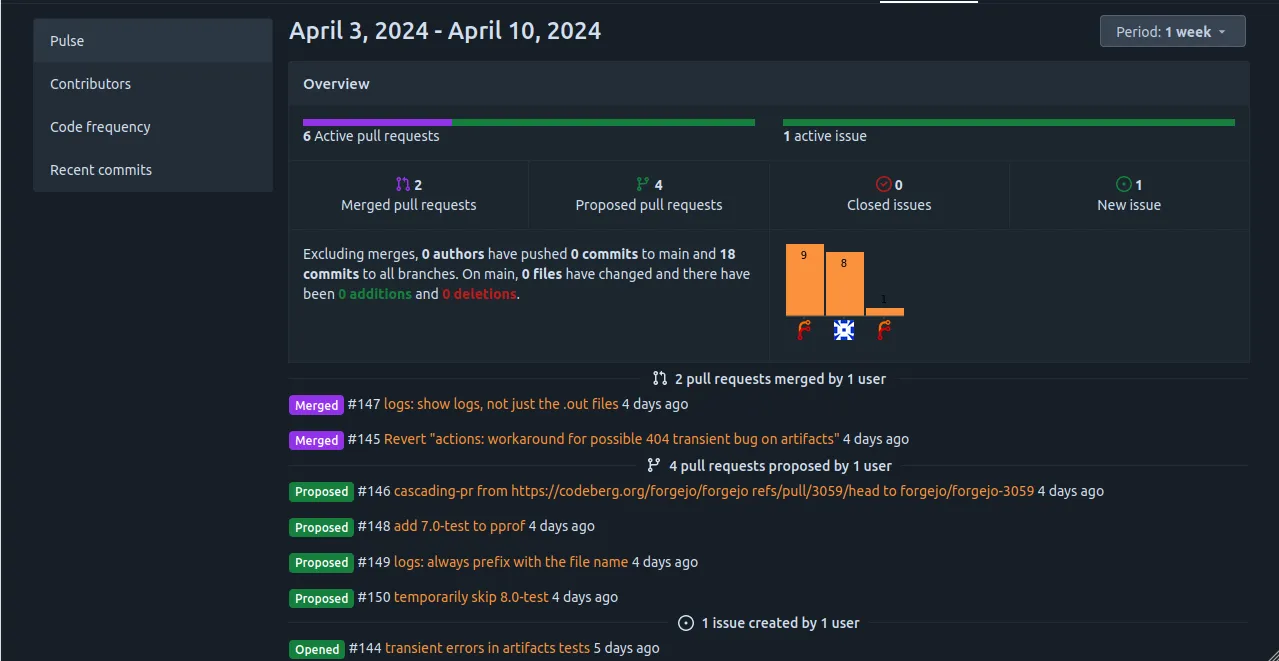Open the Contributors page from the sidebar

coord(90,84)
